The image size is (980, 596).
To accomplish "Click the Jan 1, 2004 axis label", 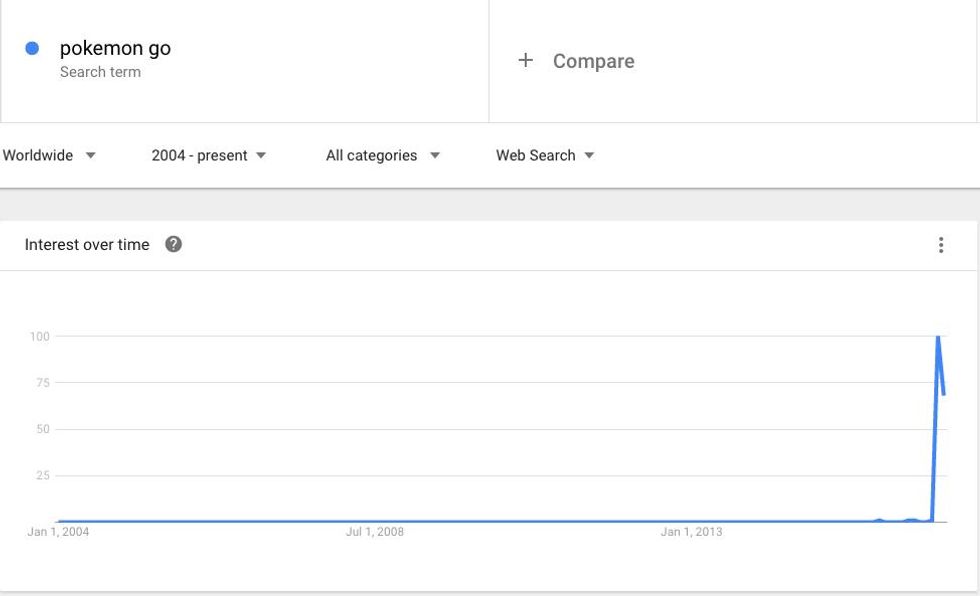I will [x=58, y=532].
